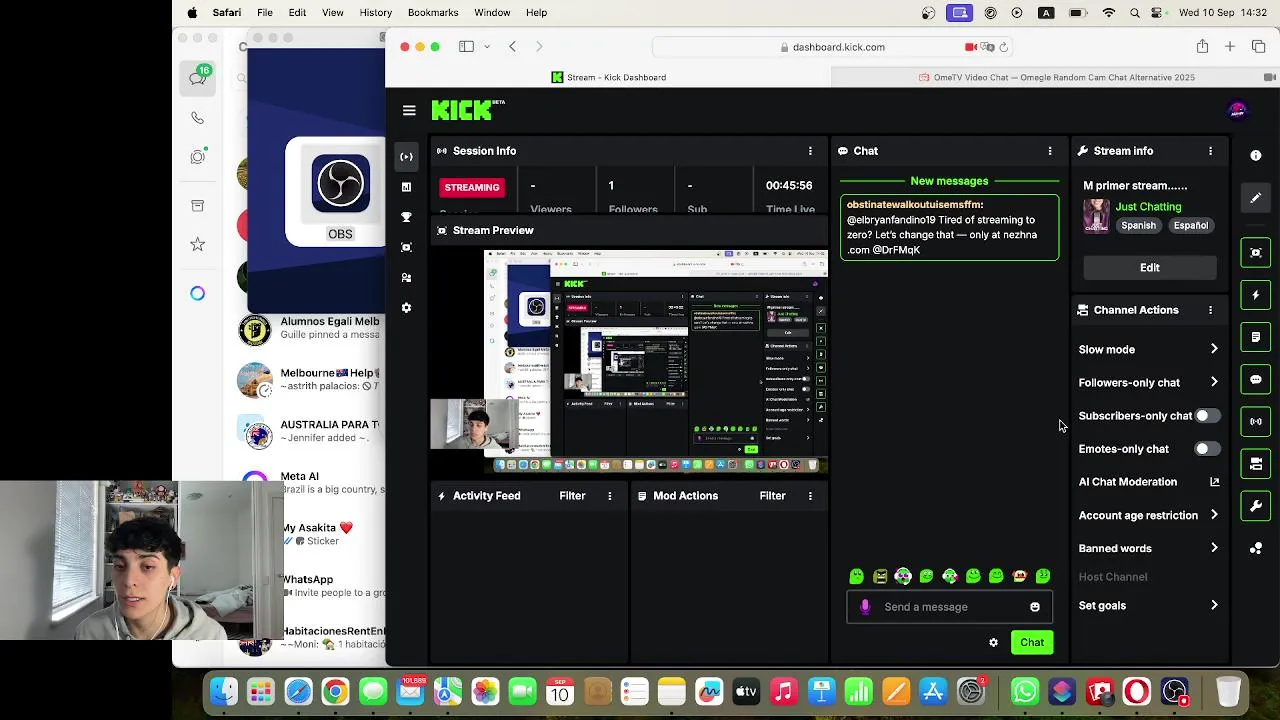The width and height of the screenshot is (1280, 720).
Task: Toggle the notes widget icon in right toolbar
Action: click(1256, 338)
